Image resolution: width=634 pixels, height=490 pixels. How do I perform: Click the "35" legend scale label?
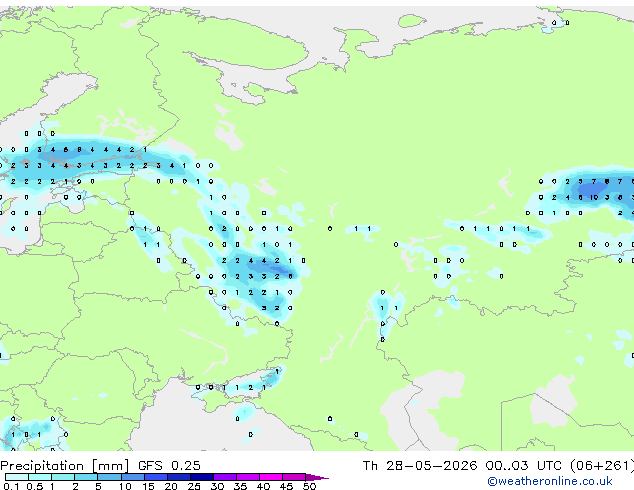click(240, 486)
